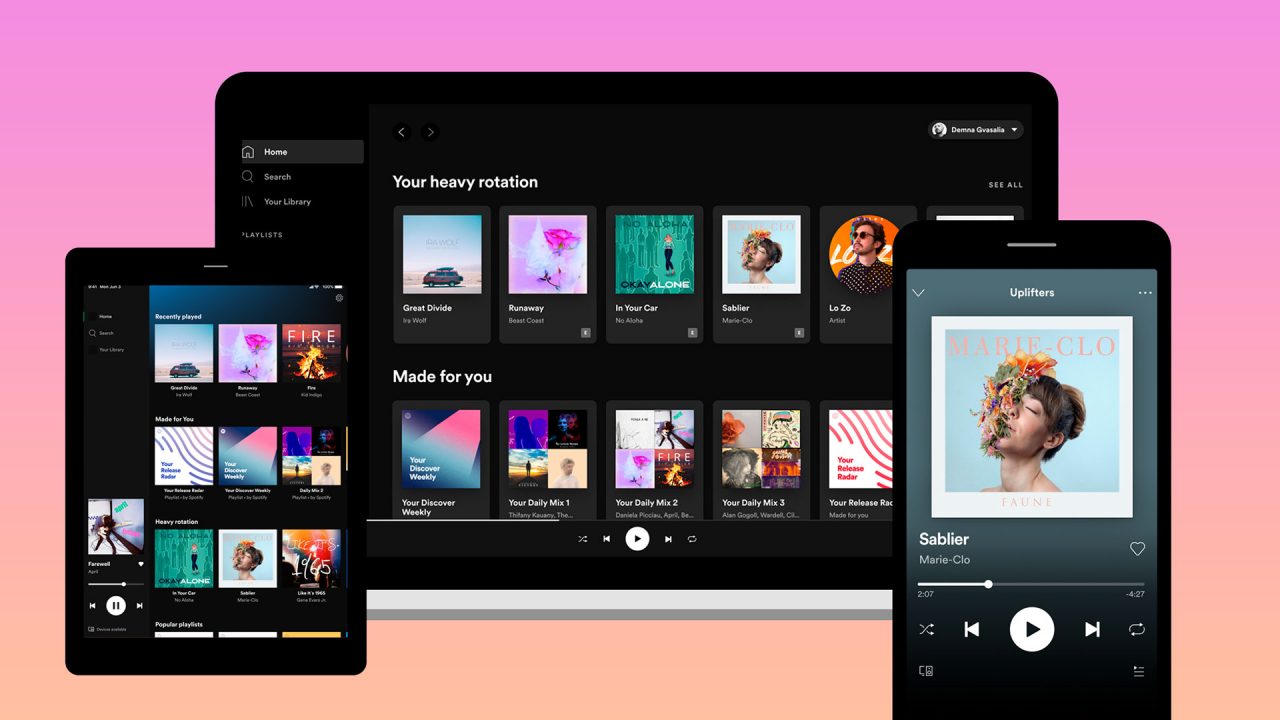
Task: Open Sablier in tablet Heavy rotation
Action: tap(247, 566)
